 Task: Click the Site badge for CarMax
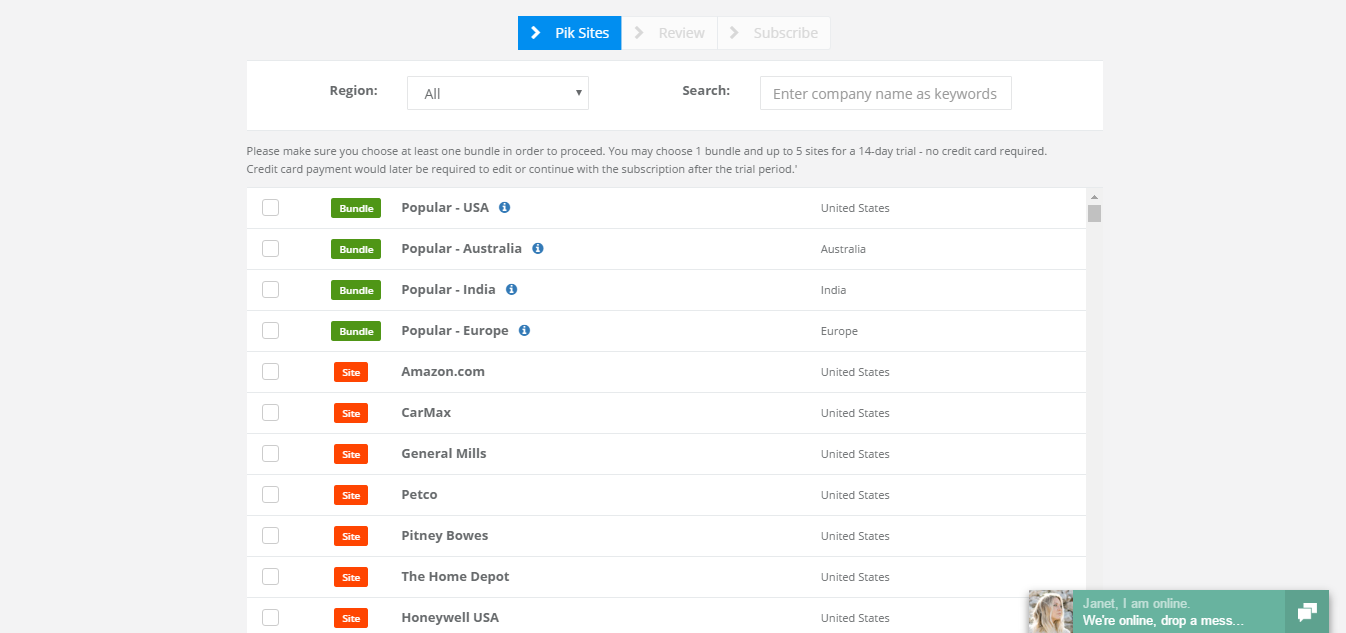[351, 413]
